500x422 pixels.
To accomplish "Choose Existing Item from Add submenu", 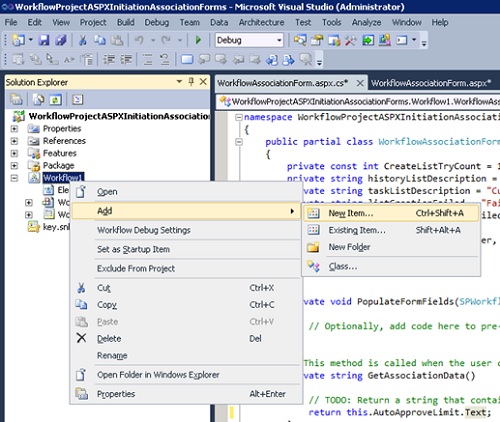I will click(391, 230).
